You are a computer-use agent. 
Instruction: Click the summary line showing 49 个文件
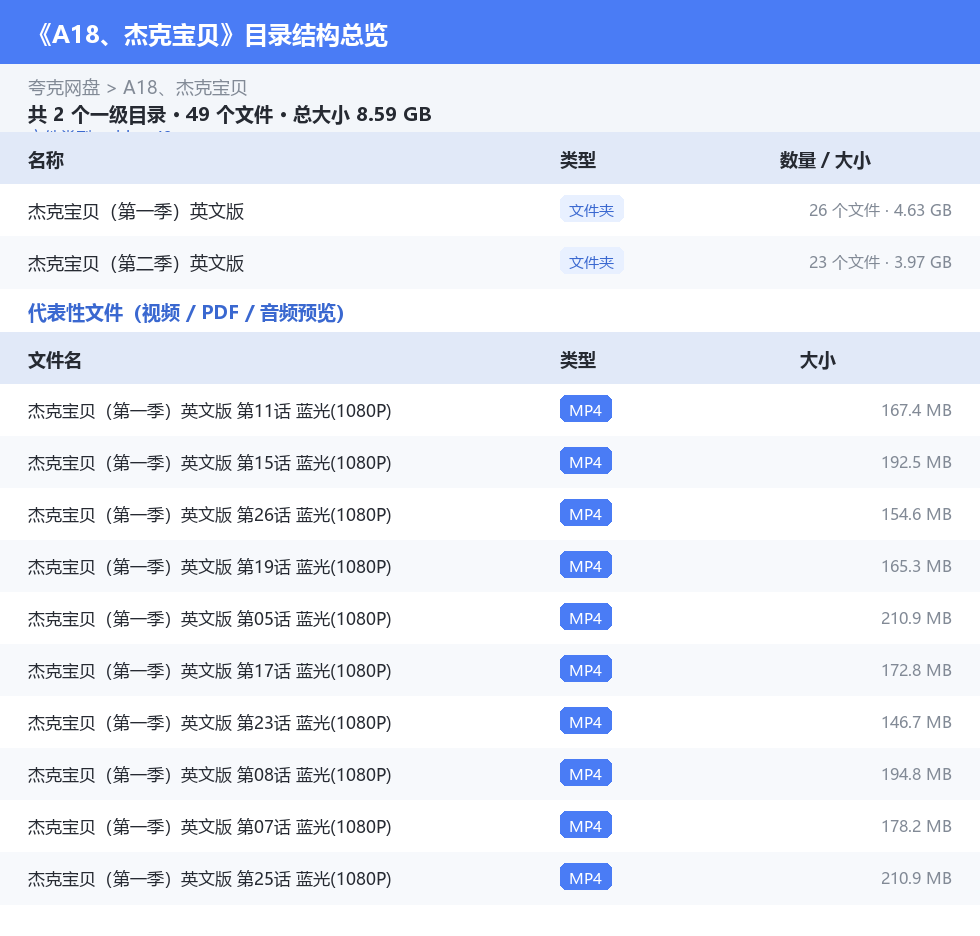pos(229,114)
